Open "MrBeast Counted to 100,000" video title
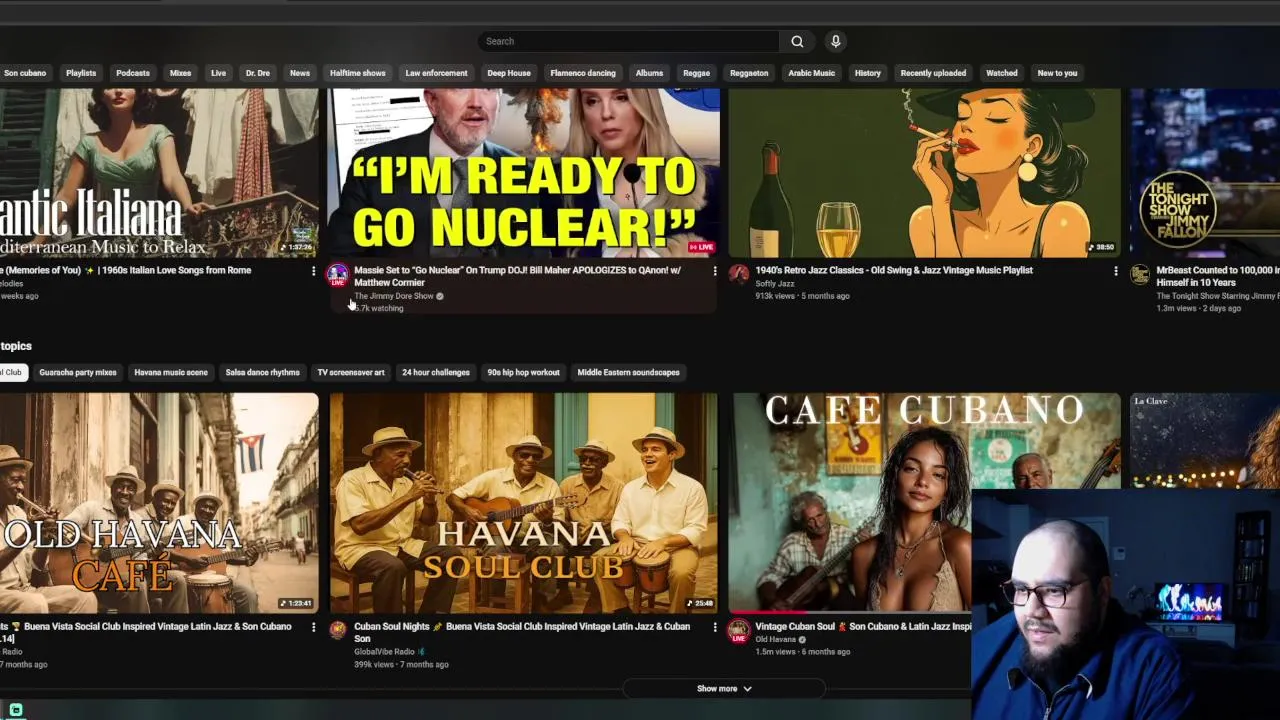 tap(1218, 276)
